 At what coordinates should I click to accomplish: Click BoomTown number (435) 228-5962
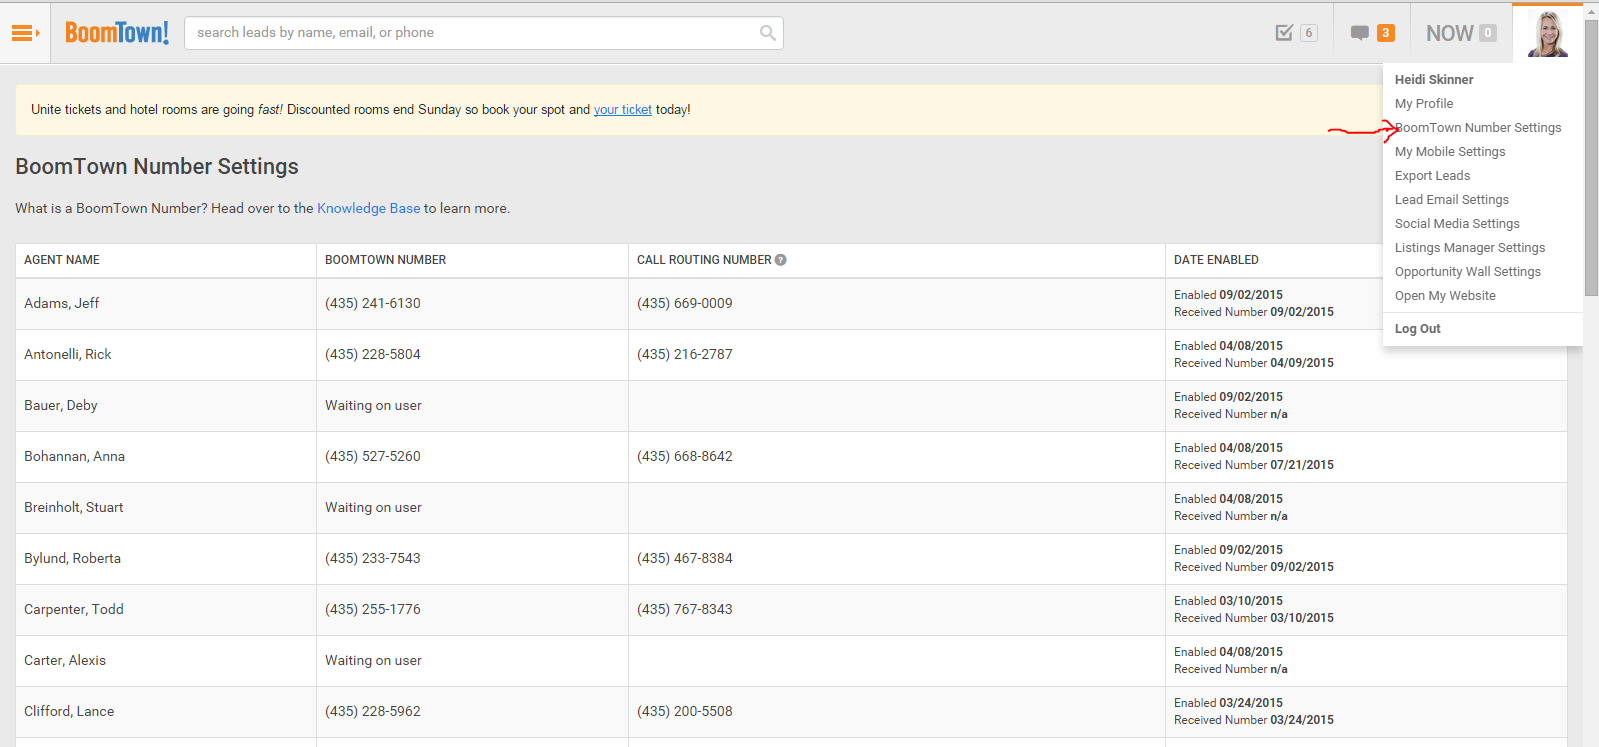click(373, 711)
